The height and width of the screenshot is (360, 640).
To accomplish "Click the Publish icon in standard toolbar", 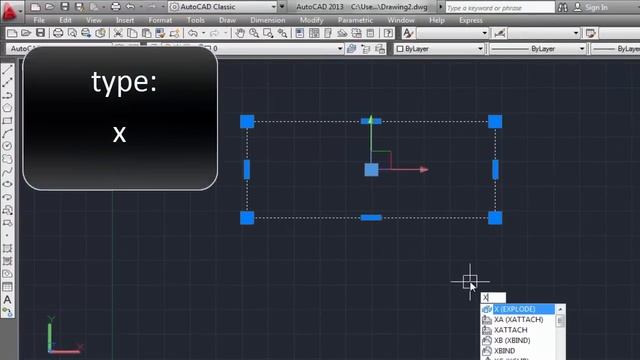I will 86,33.
